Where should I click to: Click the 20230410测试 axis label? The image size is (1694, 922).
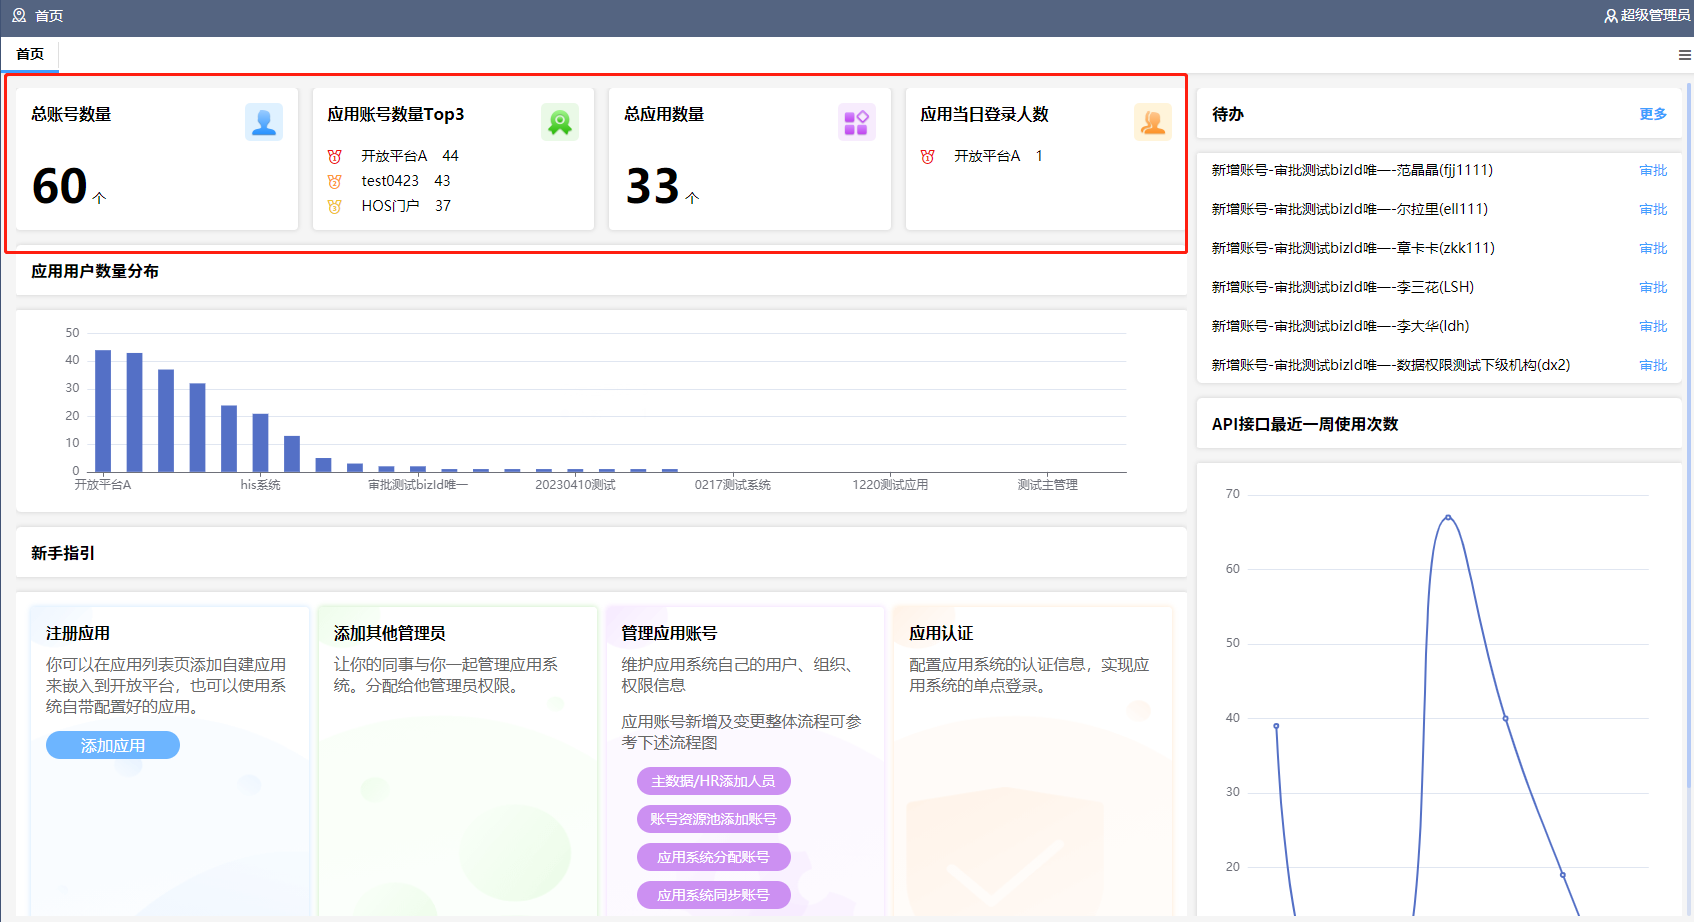click(575, 485)
